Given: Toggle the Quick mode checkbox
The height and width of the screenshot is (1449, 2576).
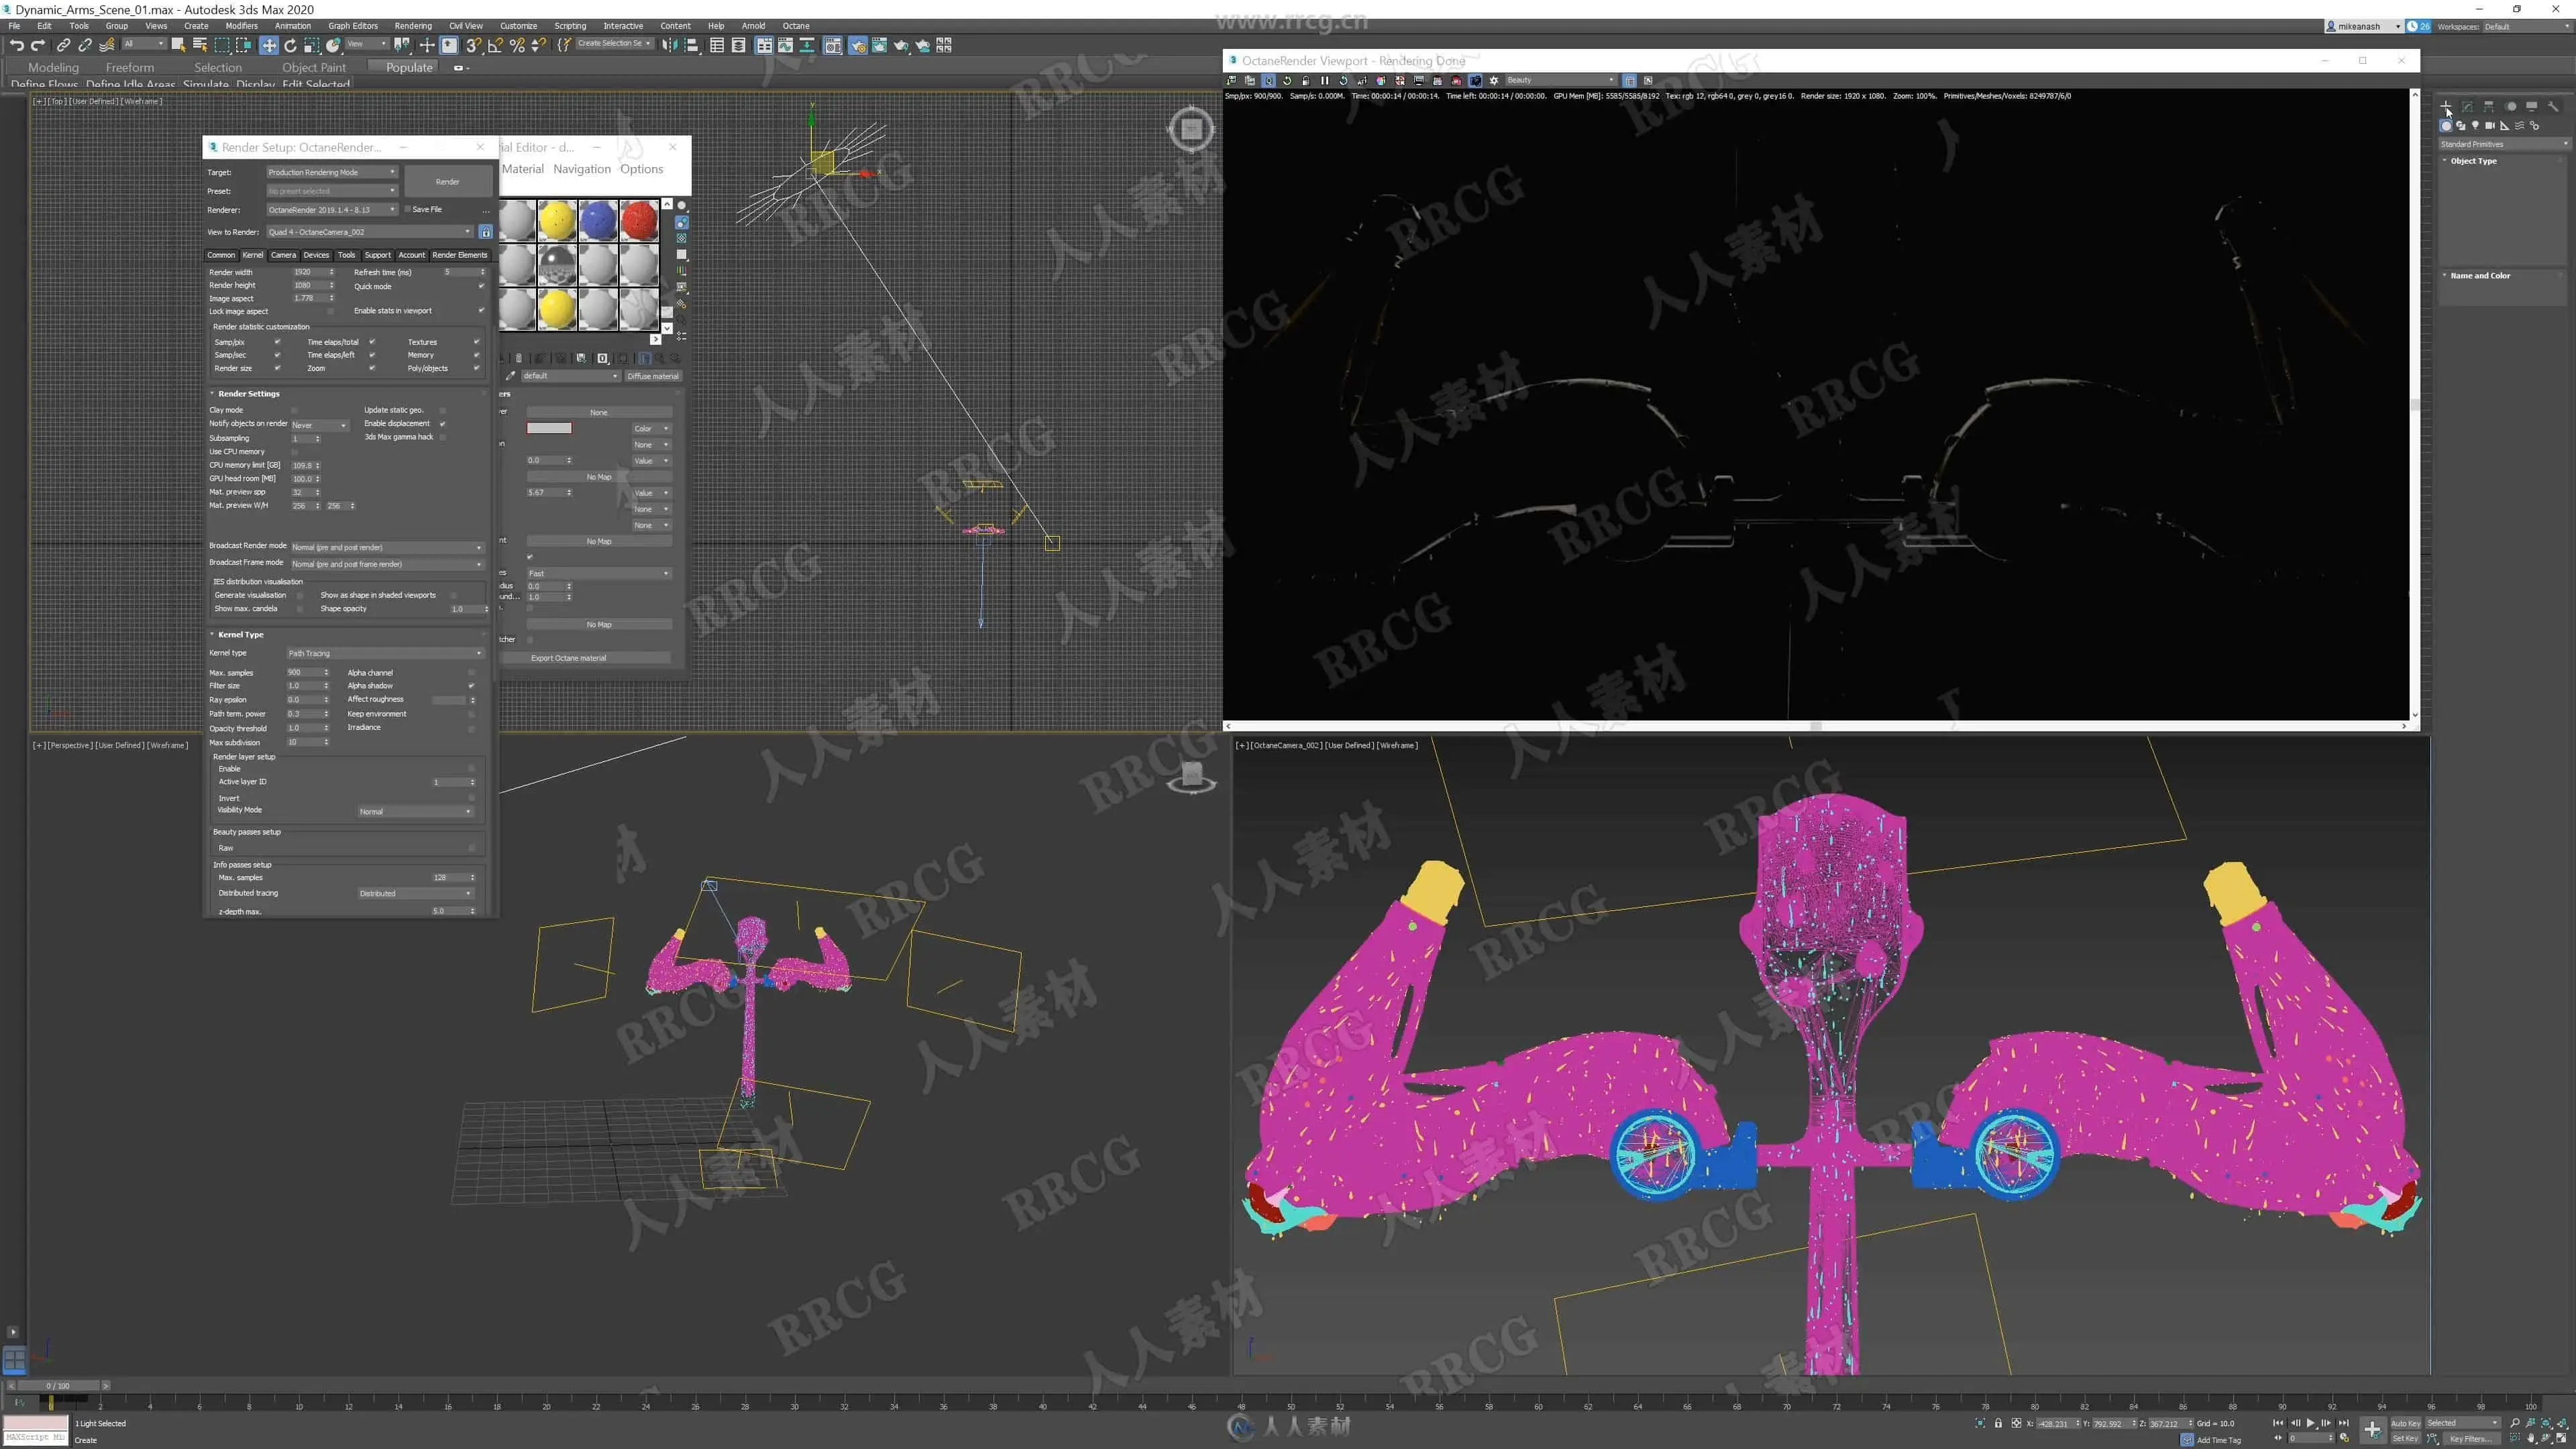Looking at the screenshot, I should coord(481,287).
